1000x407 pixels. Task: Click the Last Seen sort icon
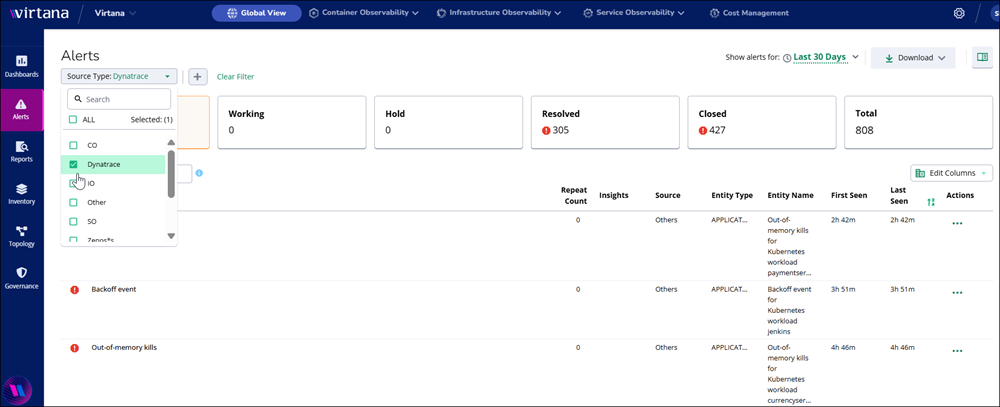[931, 202]
